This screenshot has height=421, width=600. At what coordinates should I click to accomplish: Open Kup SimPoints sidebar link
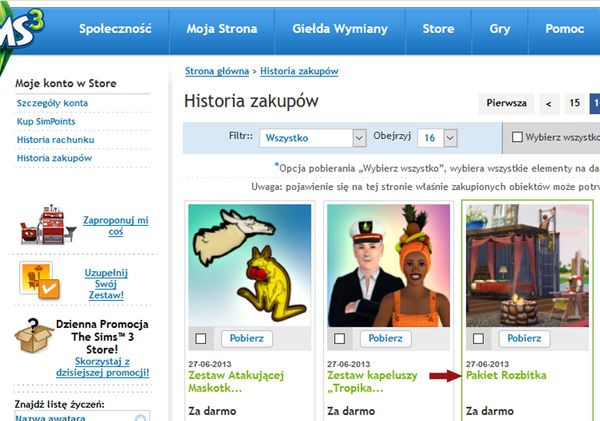(x=46, y=121)
